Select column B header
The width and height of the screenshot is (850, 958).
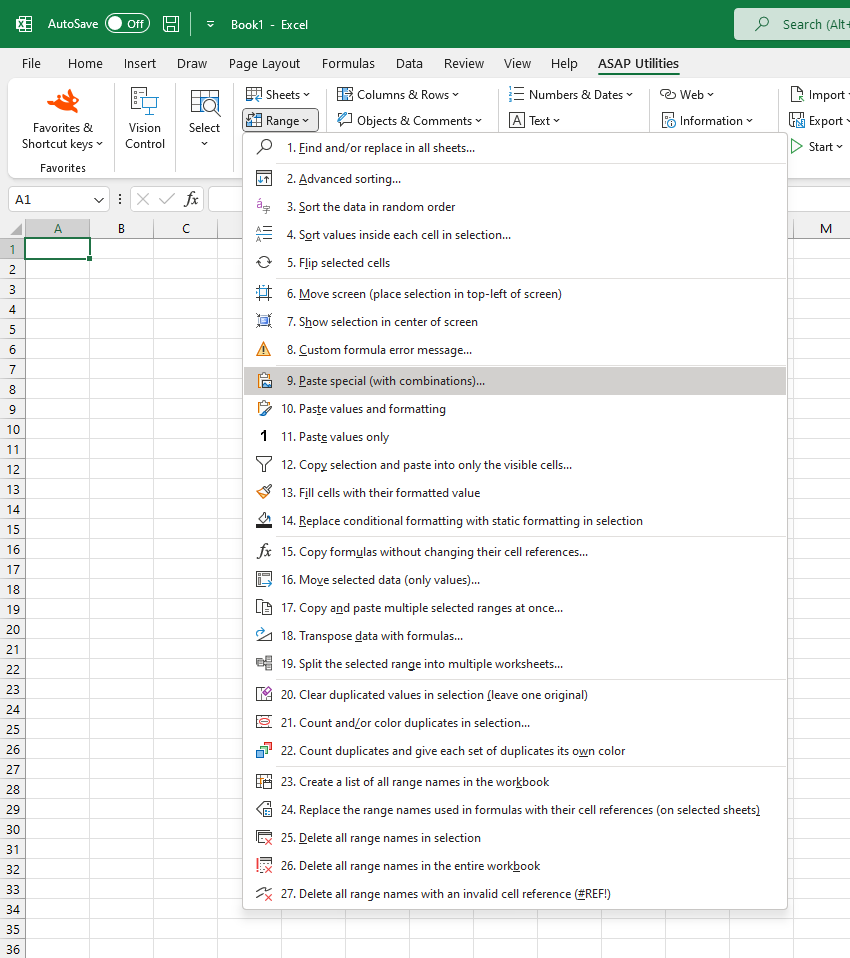(121, 229)
